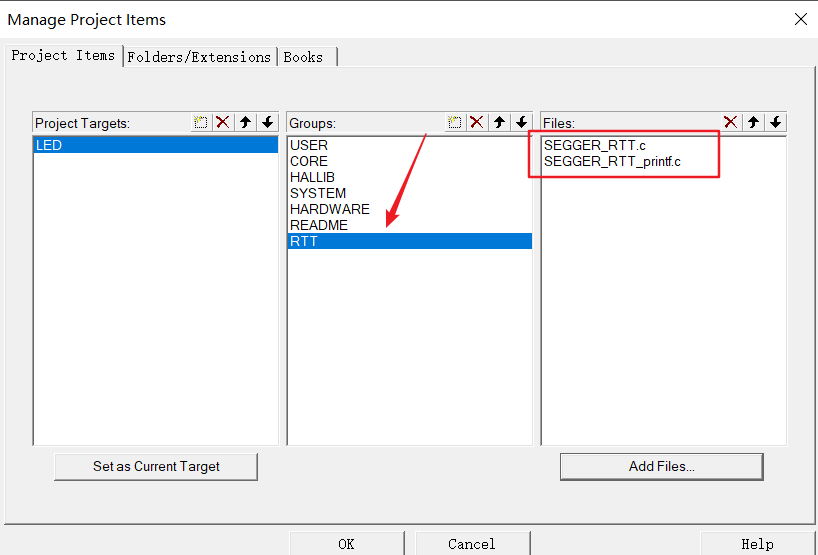Click Set as Current Target button
This screenshot has width=818, height=555.
[x=156, y=466]
